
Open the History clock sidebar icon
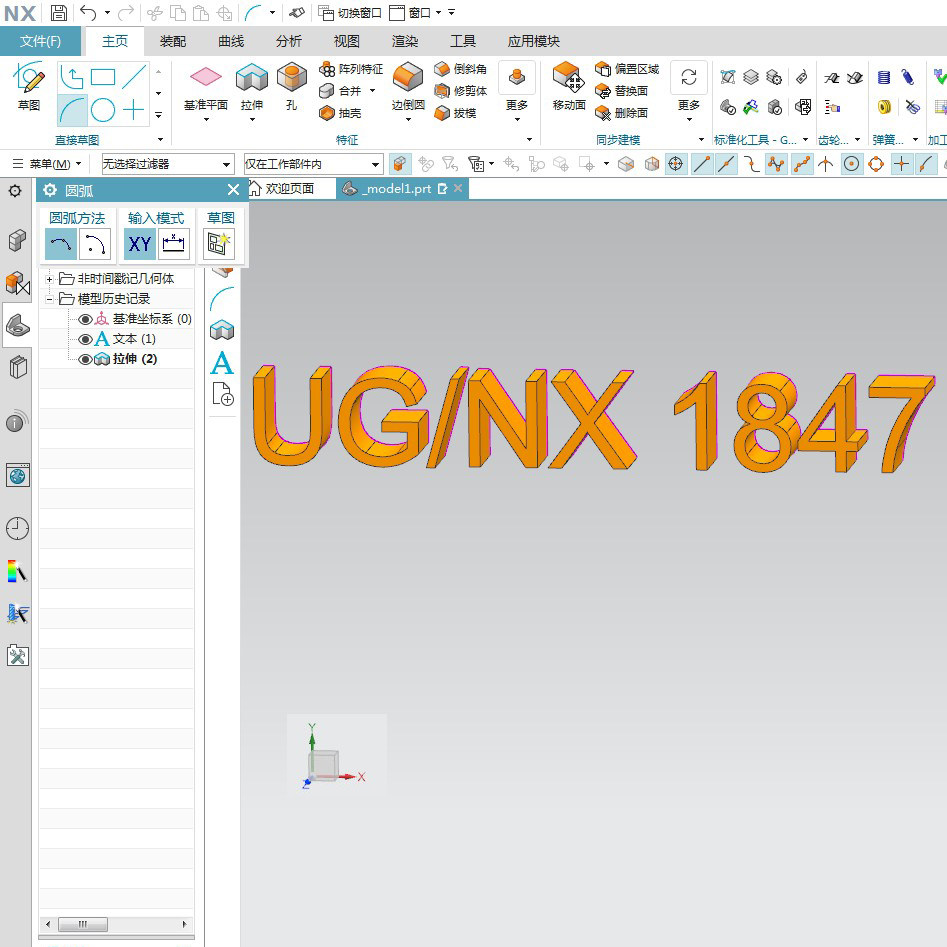(x=17, y=528)
